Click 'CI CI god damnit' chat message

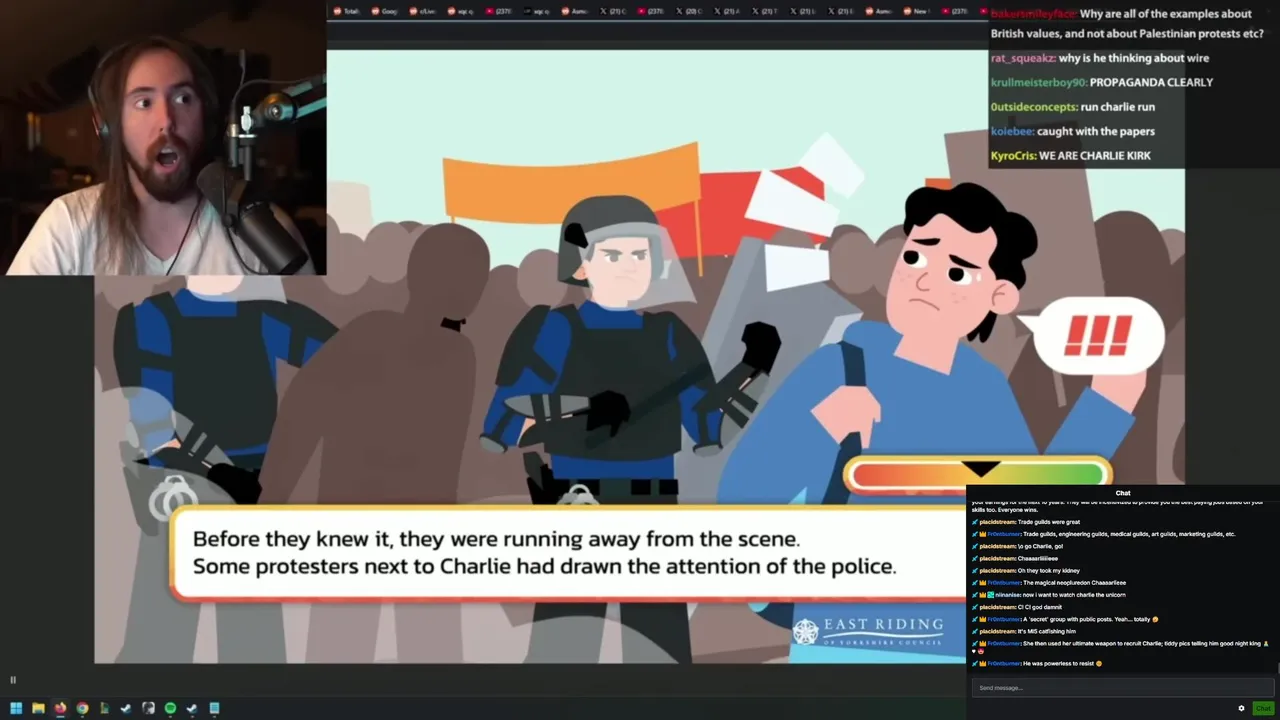click(1040, 607)
